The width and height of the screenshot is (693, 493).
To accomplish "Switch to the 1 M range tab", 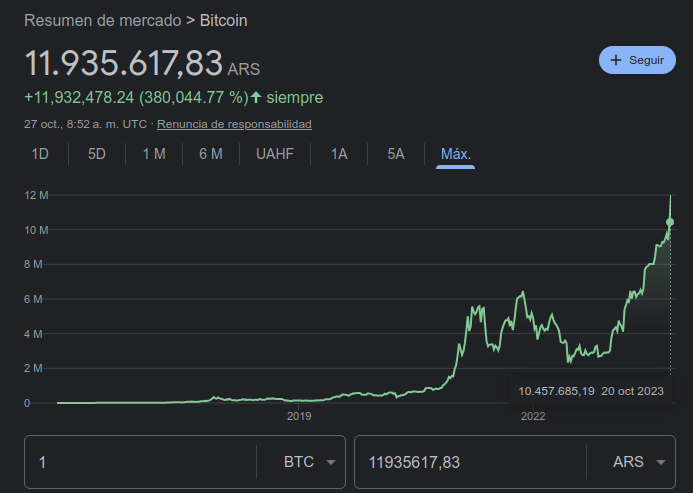I will 154,154.
